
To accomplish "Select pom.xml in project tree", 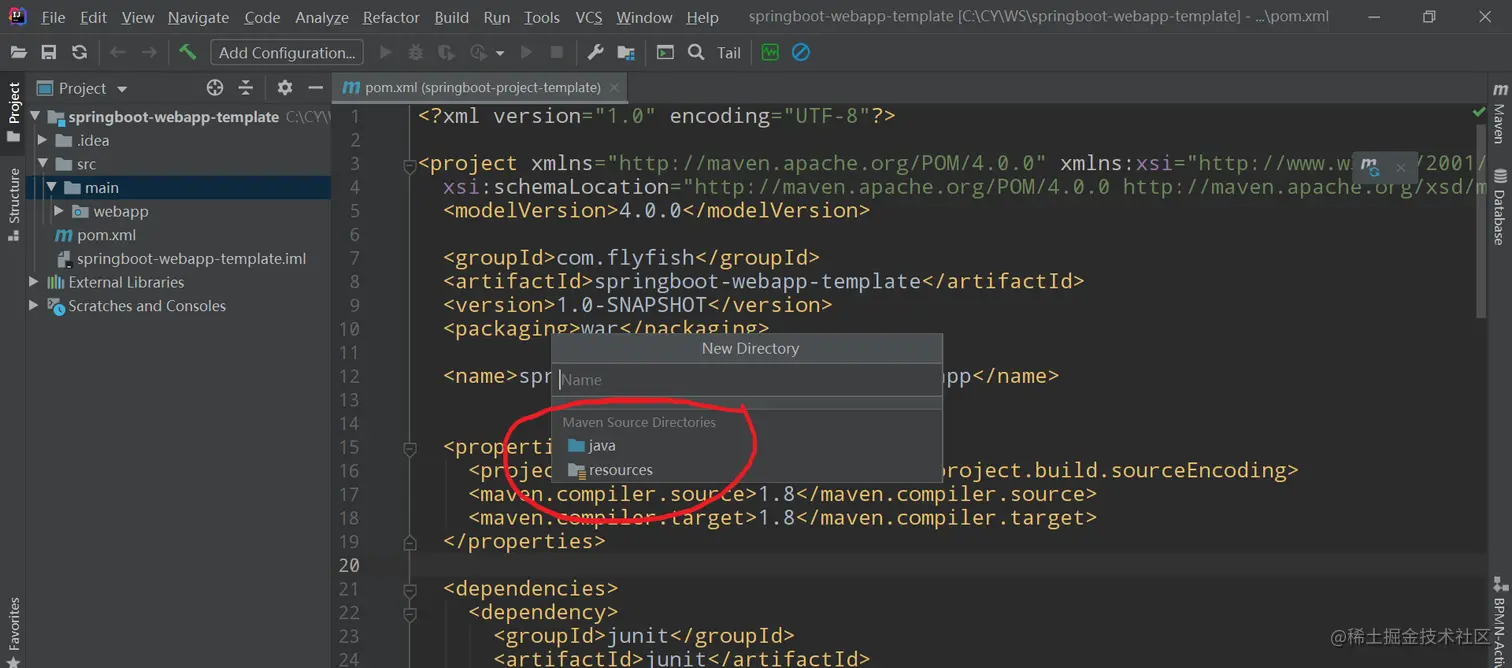I will (x=106, y=235).
